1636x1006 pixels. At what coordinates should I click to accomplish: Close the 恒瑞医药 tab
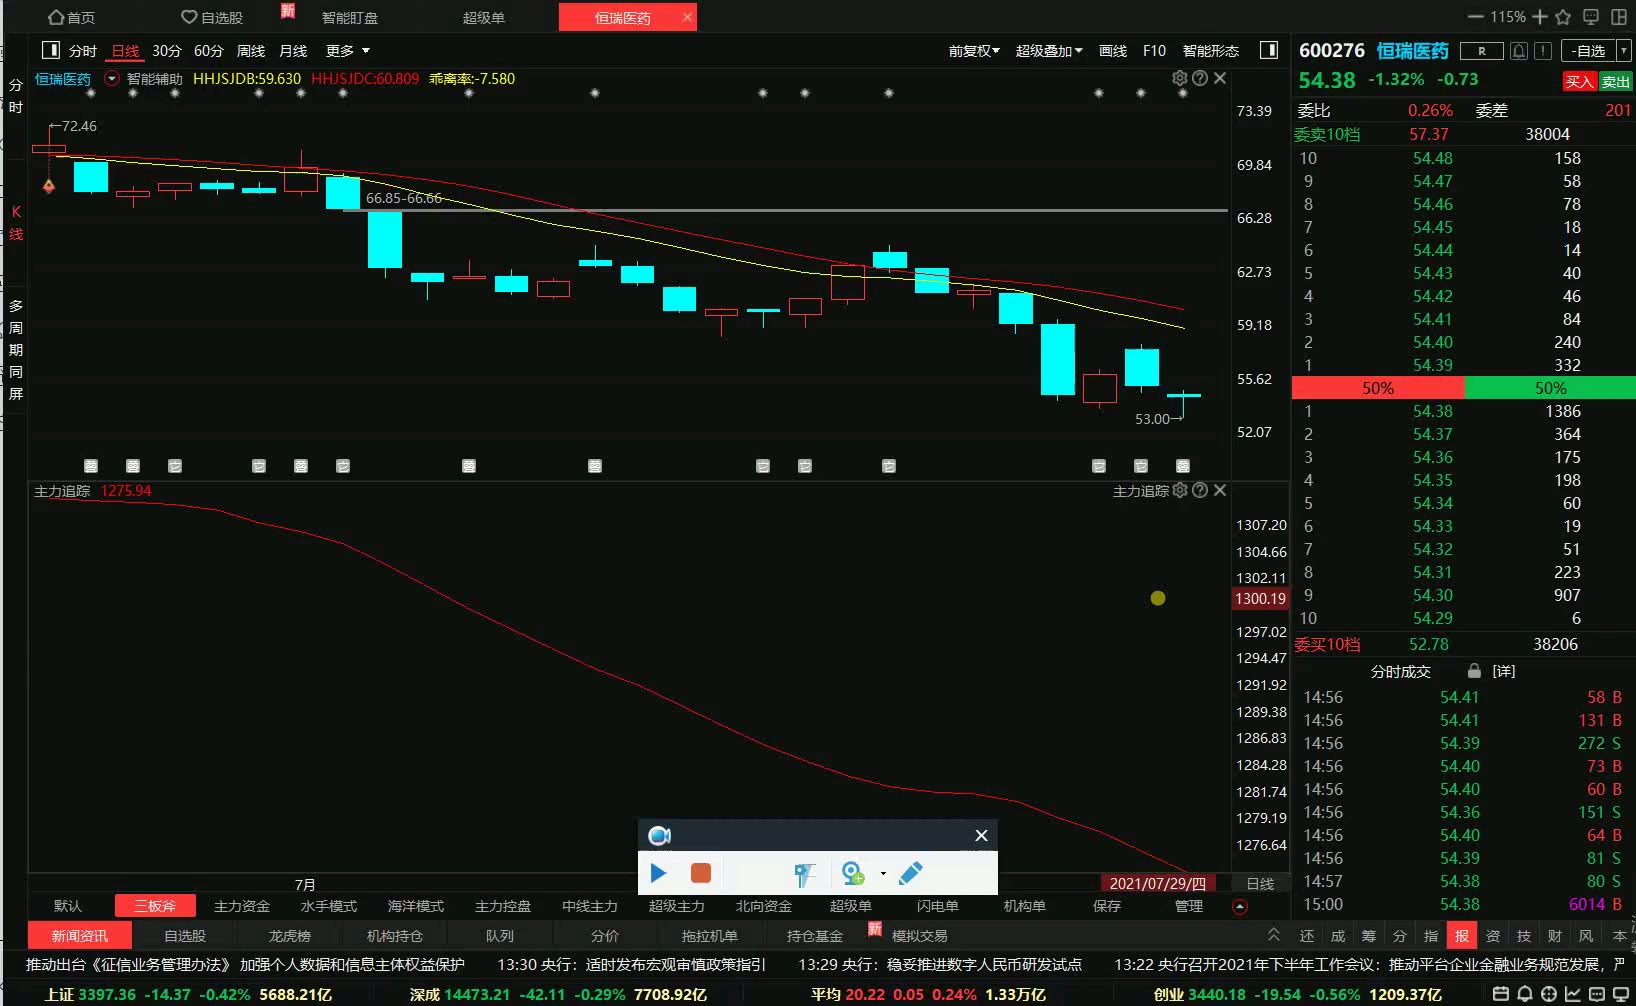[687, 17]
